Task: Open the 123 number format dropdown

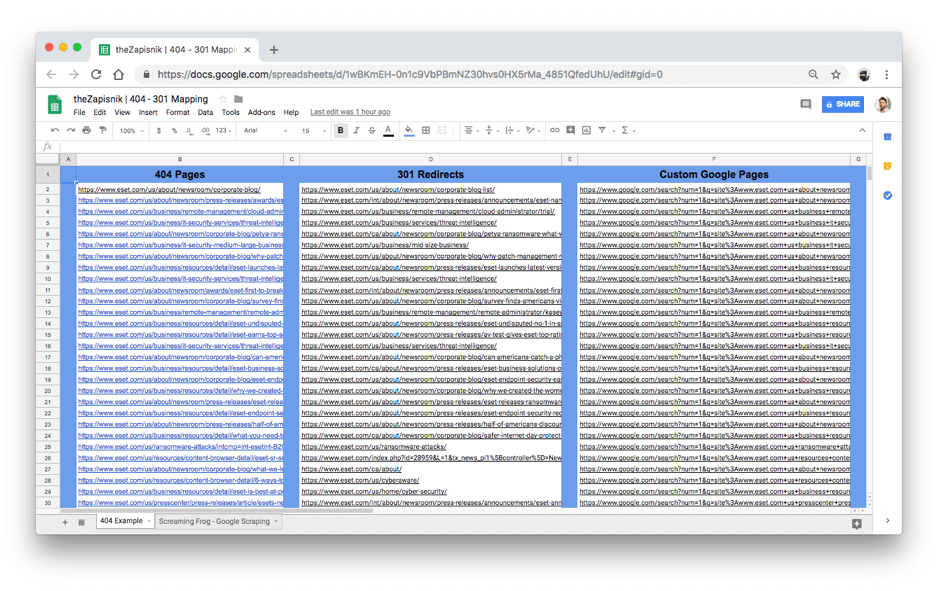Action: [224, 130]
